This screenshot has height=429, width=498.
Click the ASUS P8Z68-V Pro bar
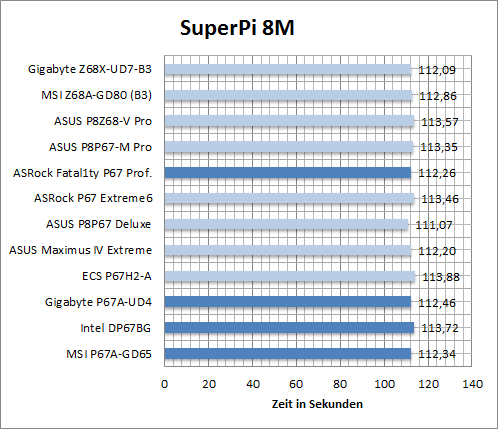289,121
